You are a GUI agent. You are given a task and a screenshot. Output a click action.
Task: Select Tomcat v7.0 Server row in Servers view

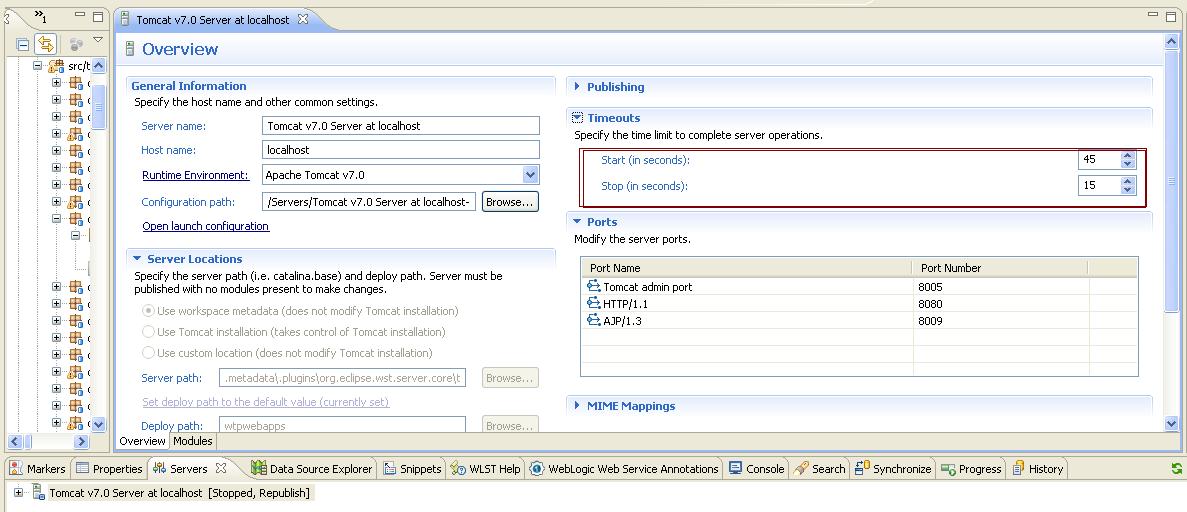(179, 492)
